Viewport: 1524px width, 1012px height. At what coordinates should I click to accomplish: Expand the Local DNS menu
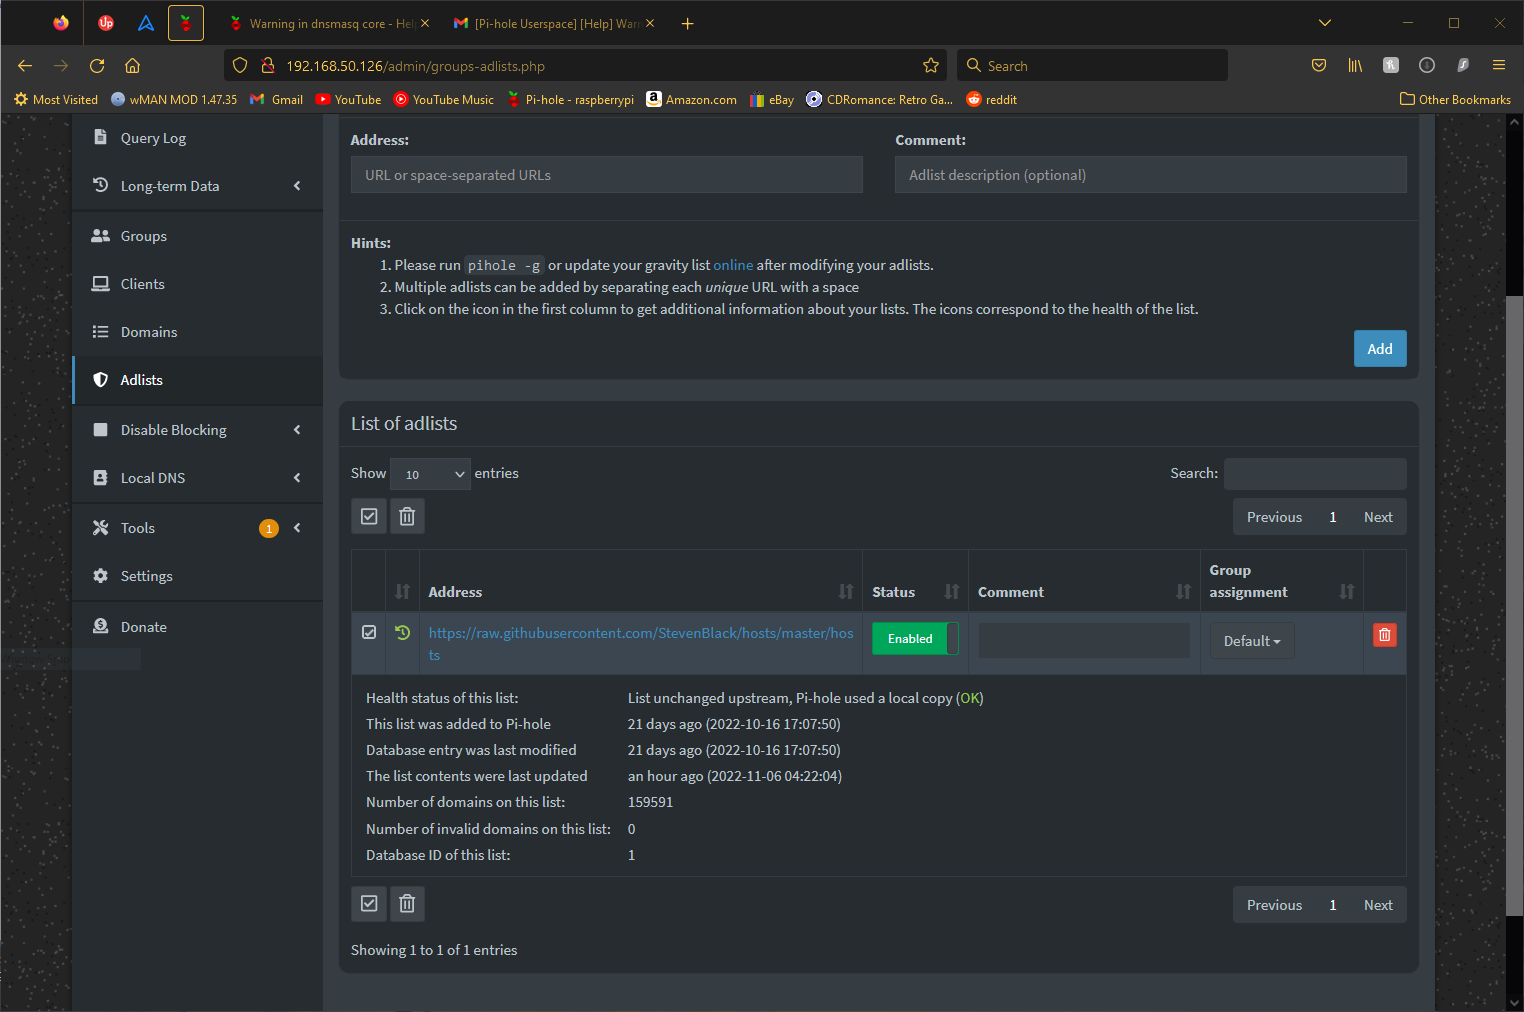click(153, 477)
